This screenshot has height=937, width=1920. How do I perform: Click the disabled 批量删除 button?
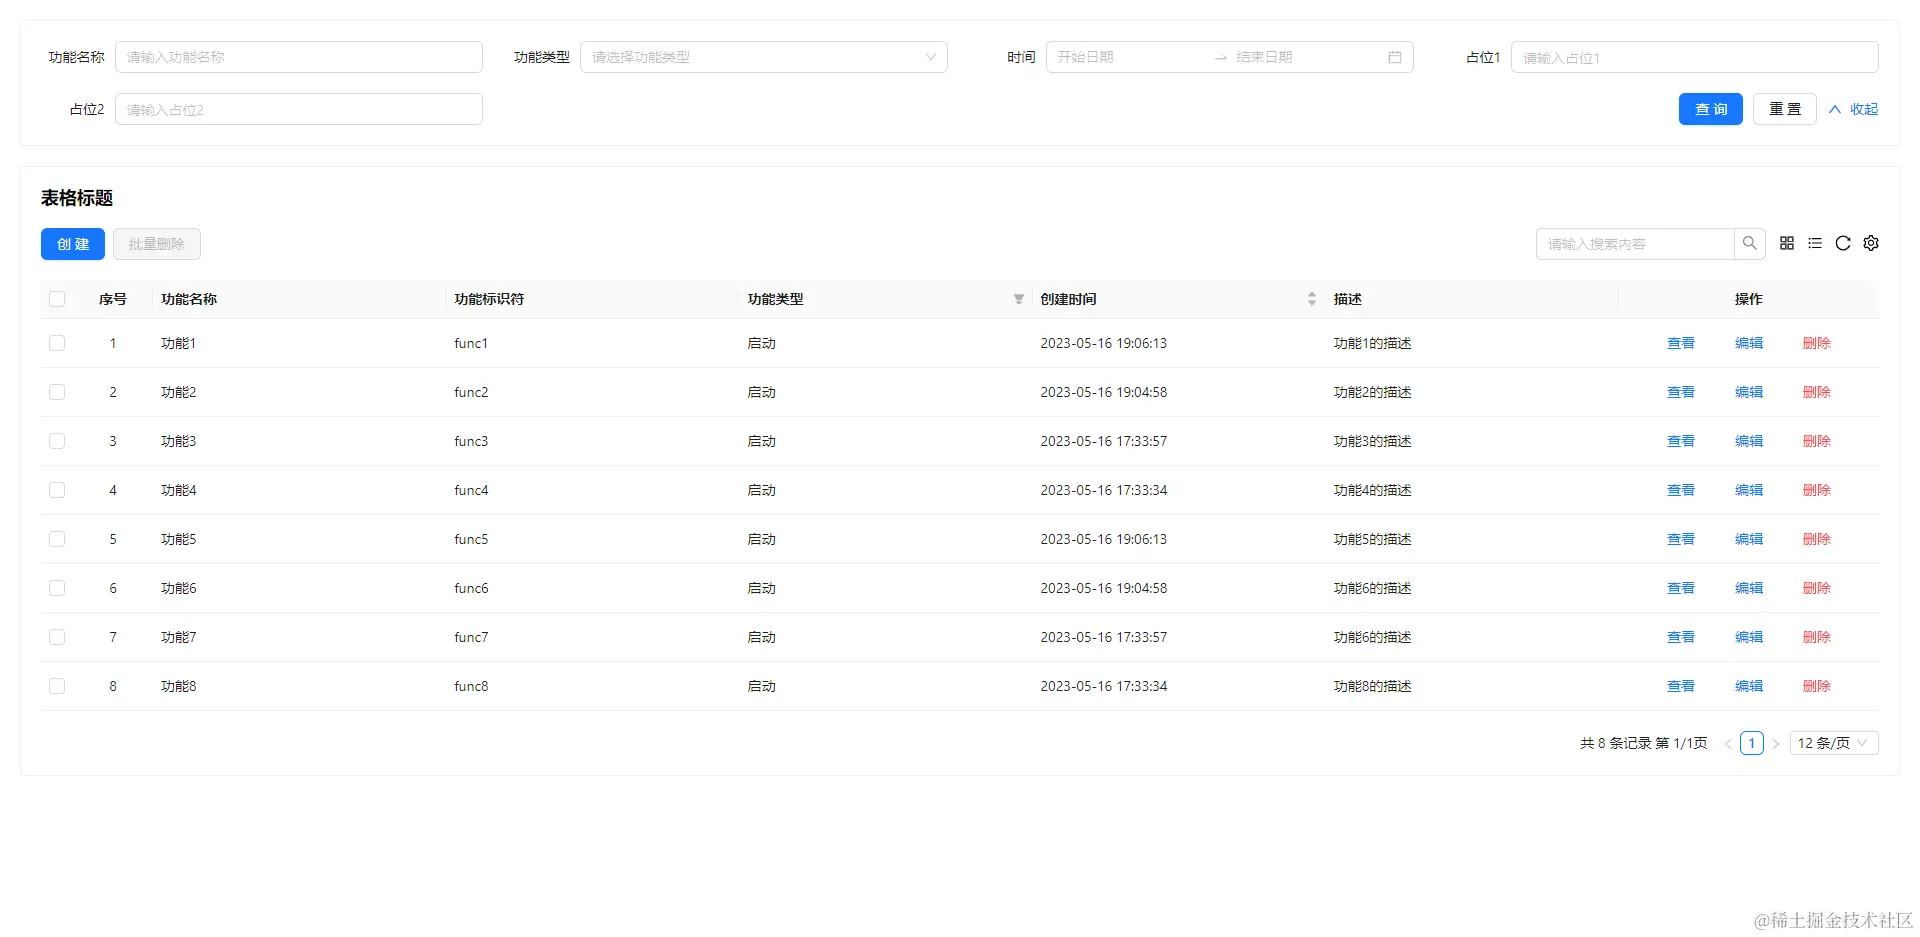pyautogui.click(x=157, y=244)
